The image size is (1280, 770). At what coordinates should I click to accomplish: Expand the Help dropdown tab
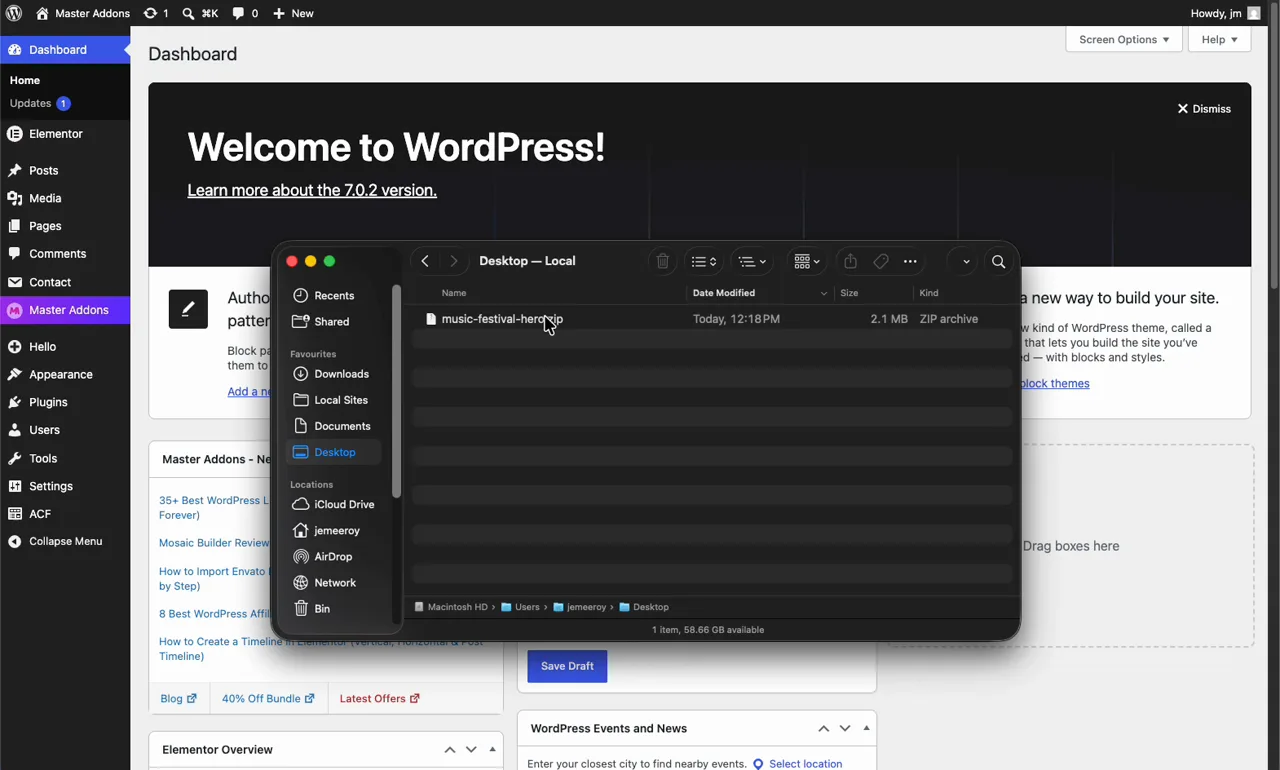tap(1219, 39)
